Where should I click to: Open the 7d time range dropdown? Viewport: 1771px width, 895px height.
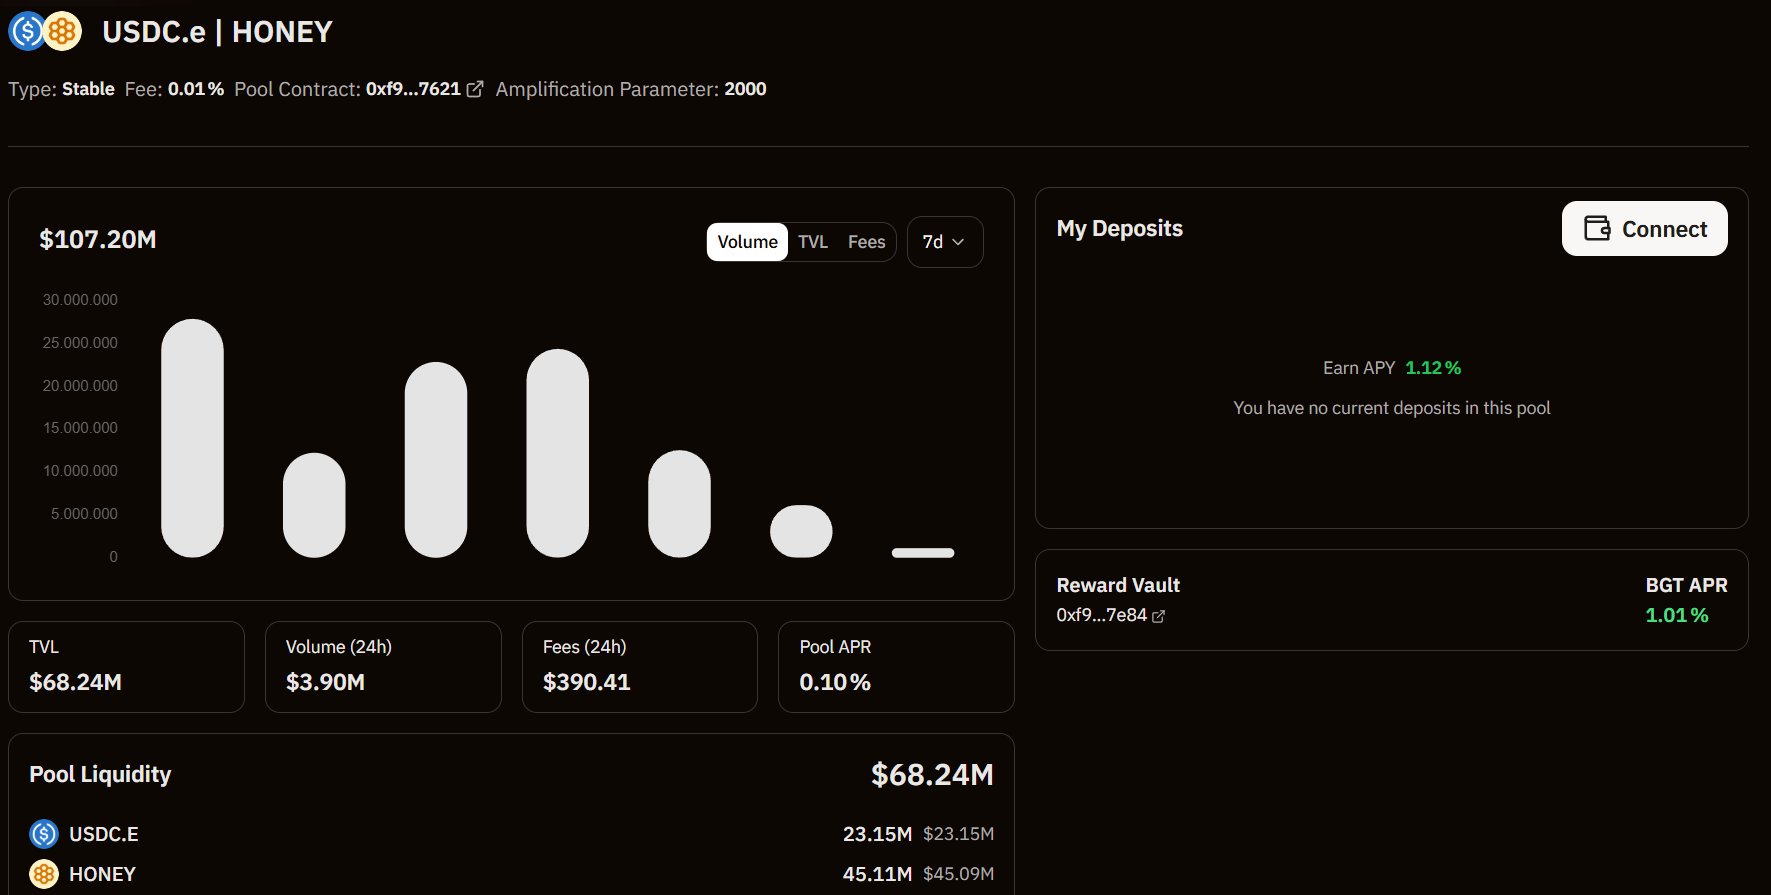[x=945, y=242]
